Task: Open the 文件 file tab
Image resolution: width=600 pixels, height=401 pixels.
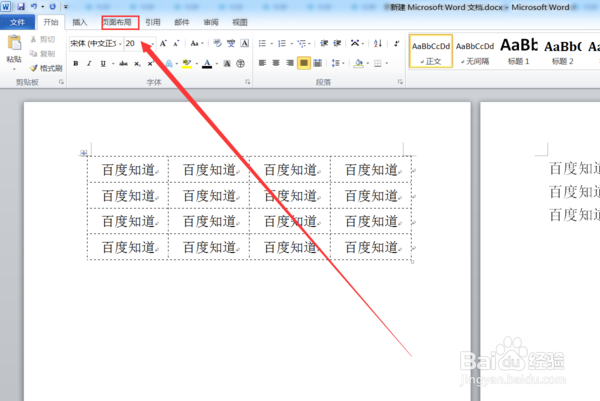Action: click(17, 22)
